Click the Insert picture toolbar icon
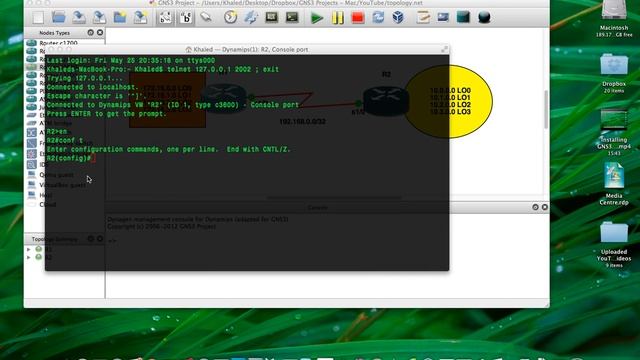 [443, 17]
